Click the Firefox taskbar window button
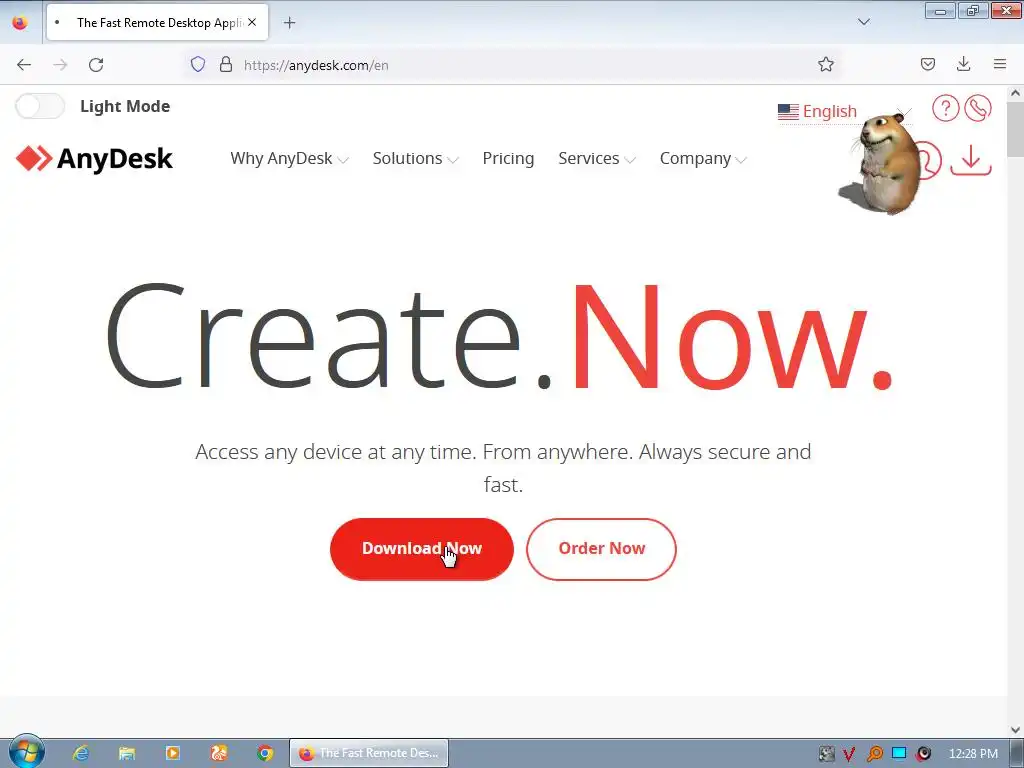 369,753
